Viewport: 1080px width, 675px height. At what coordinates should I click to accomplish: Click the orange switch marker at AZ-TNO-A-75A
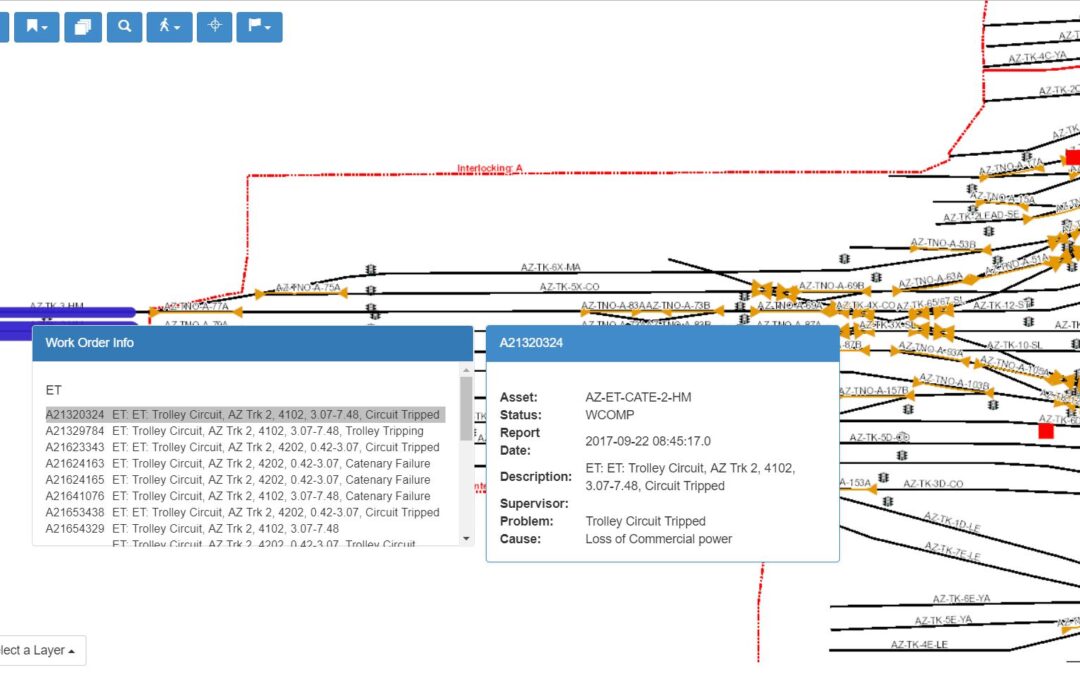[x=260, y=294]
